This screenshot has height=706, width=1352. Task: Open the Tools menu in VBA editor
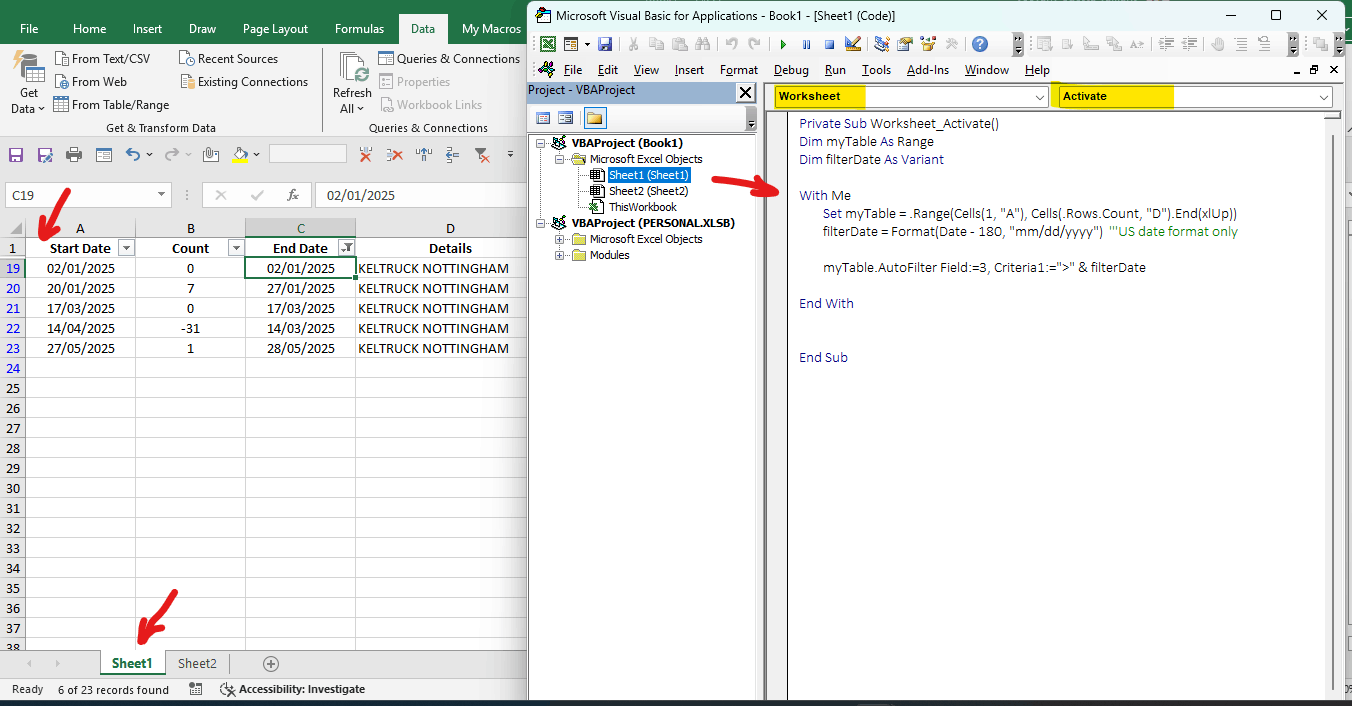tap(876, 70)
